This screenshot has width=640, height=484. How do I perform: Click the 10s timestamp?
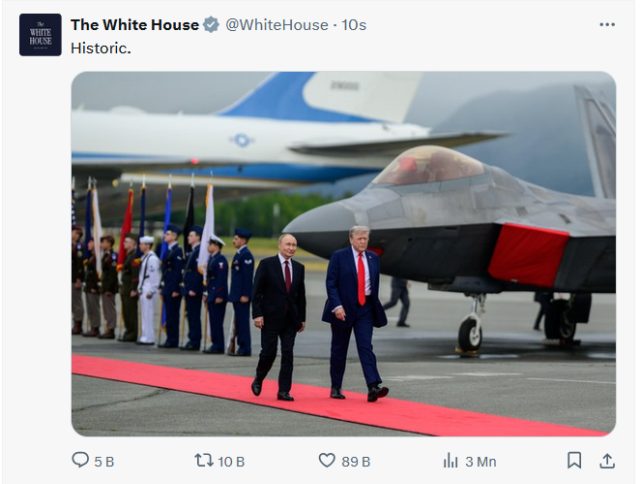click(354, 25)
